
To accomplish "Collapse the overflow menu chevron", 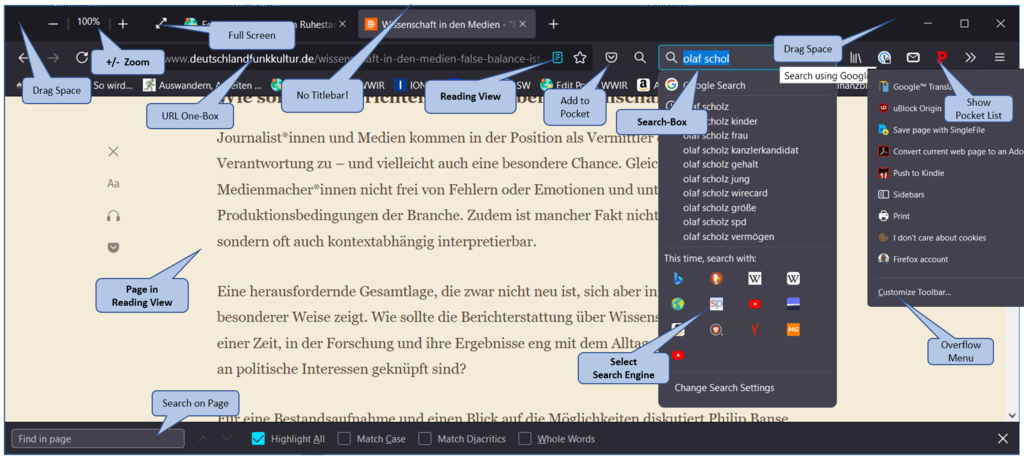I will (970, 58).
